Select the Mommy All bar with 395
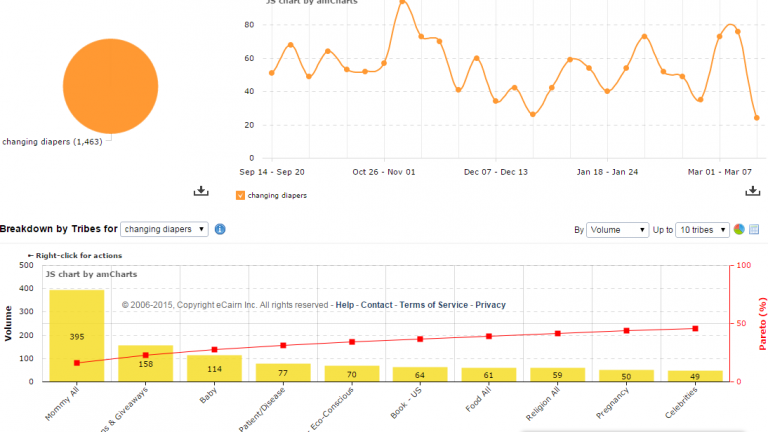The image size is (768, 432). coord(77,336)
